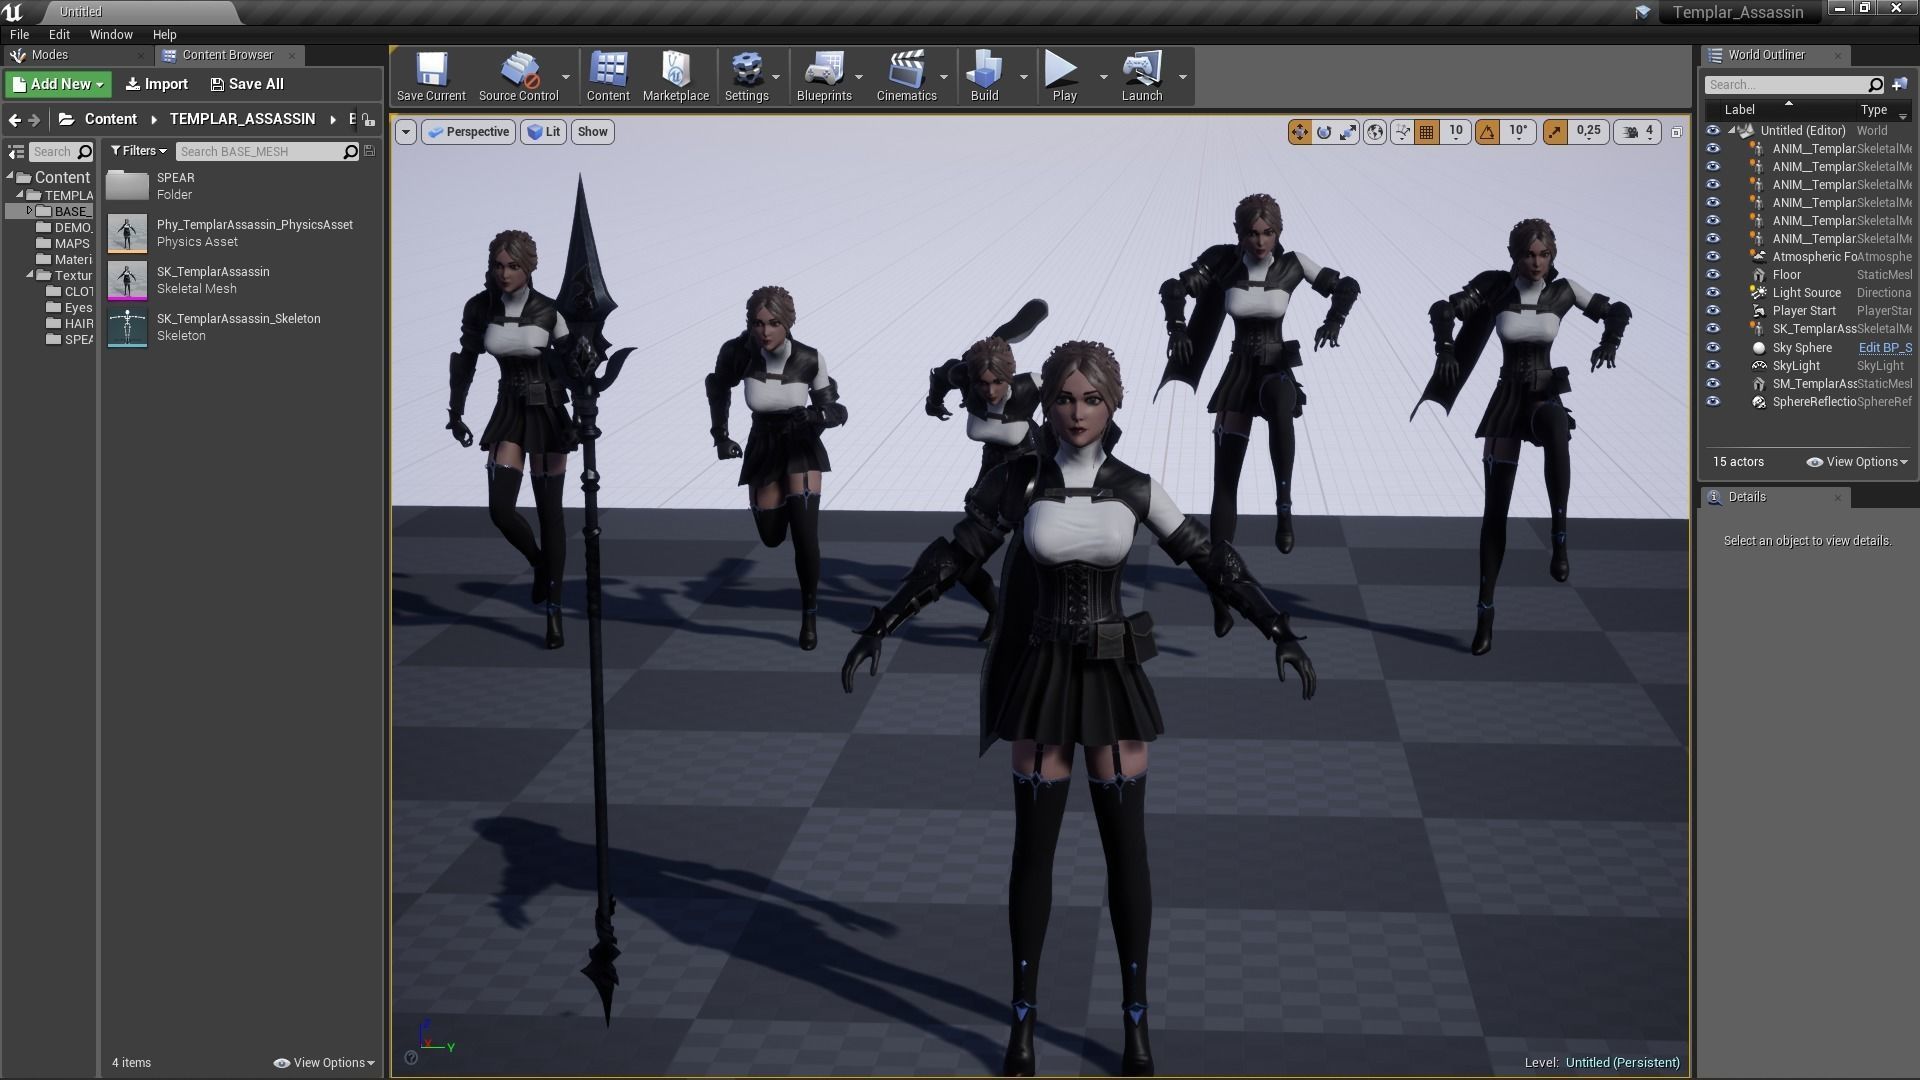This screenshot has width=1920, height=1080.
Task: Toggle visibility of SkyLight actor
Action: 1713,366
